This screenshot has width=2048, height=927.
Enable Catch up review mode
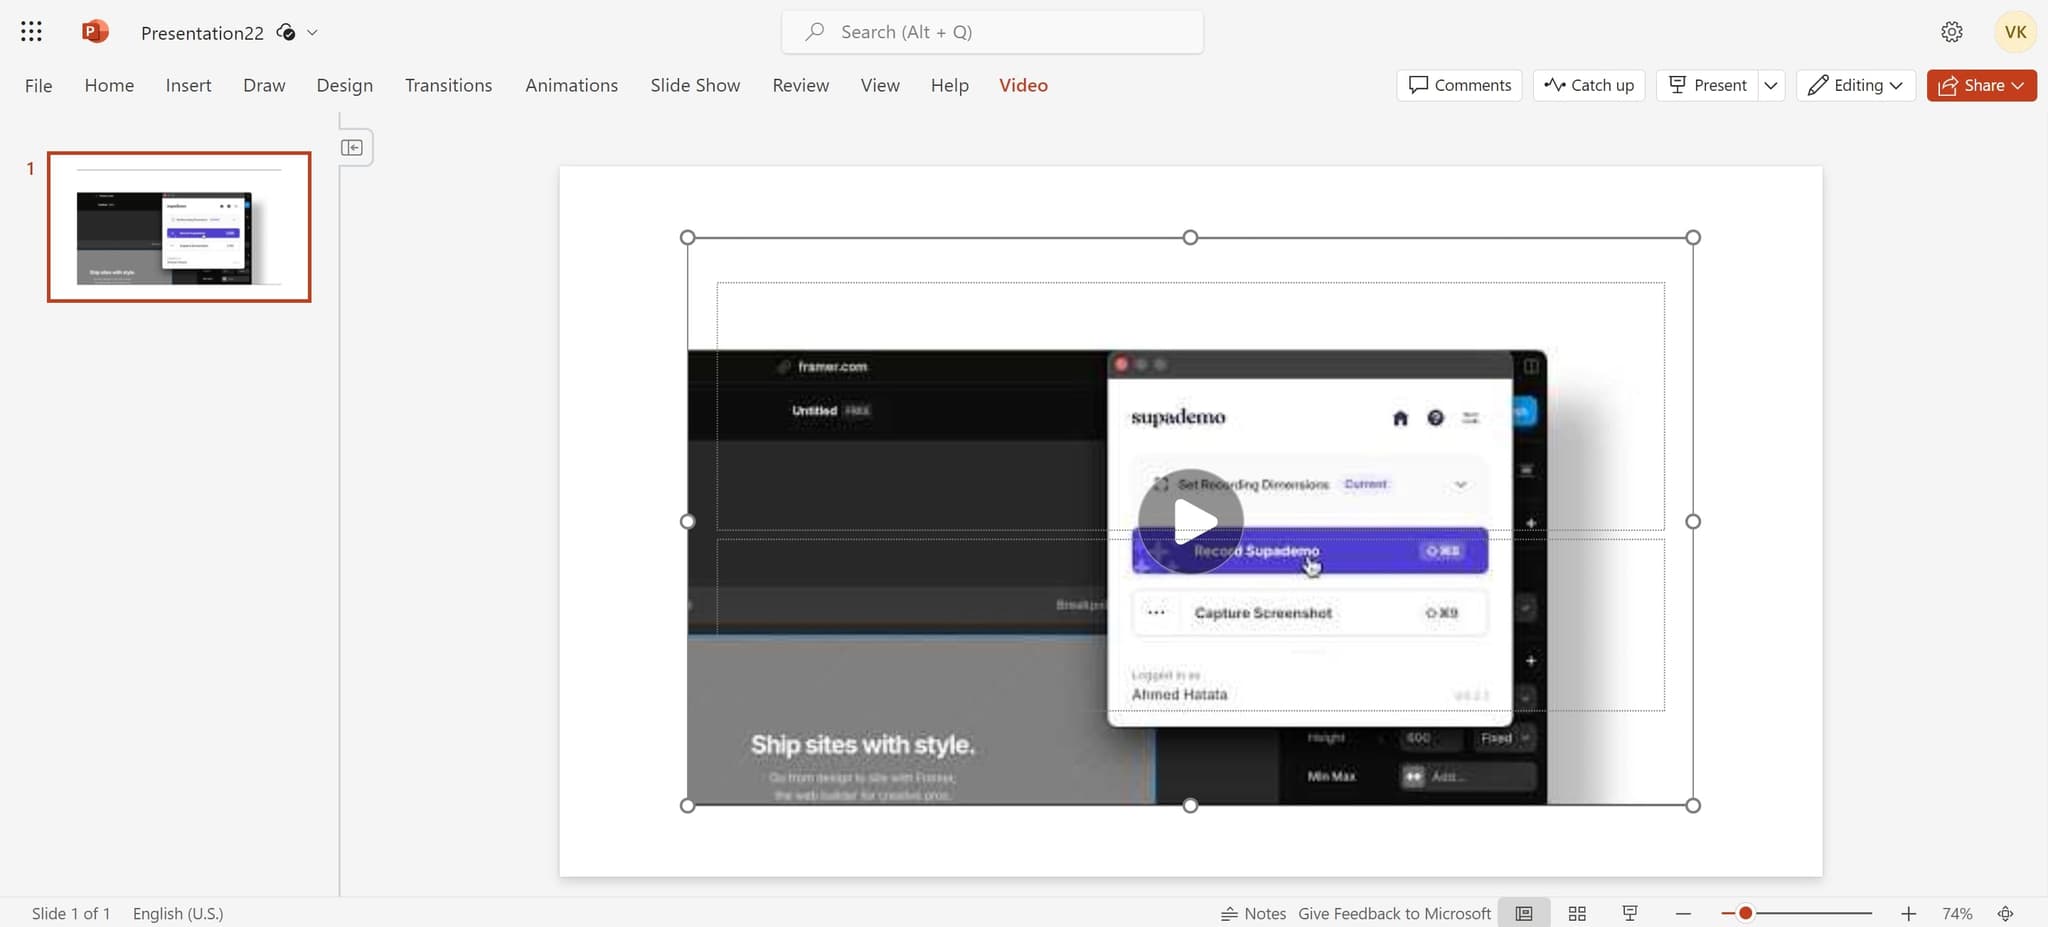pyautogui.click(x=1588, y=85)
